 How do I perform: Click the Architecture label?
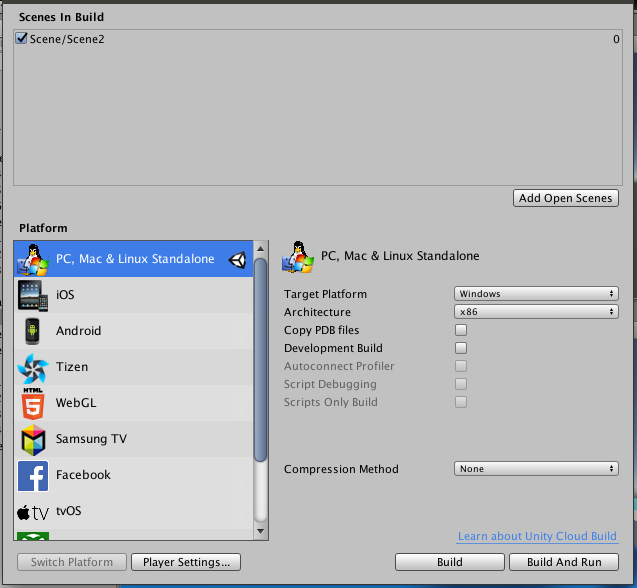pos(317,312)
